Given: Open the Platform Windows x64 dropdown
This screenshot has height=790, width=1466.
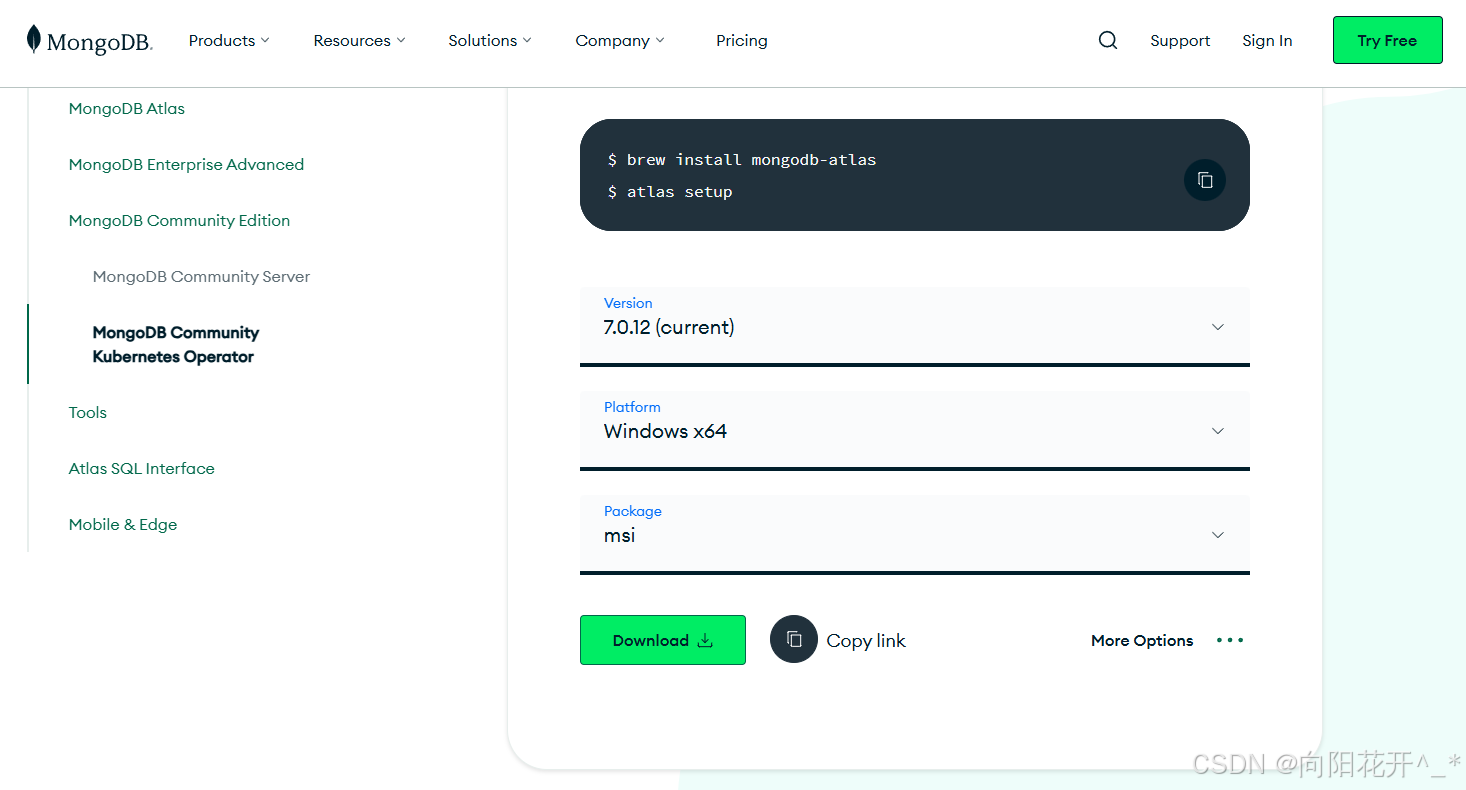Looking at the screenshot, I should [915, 430].
